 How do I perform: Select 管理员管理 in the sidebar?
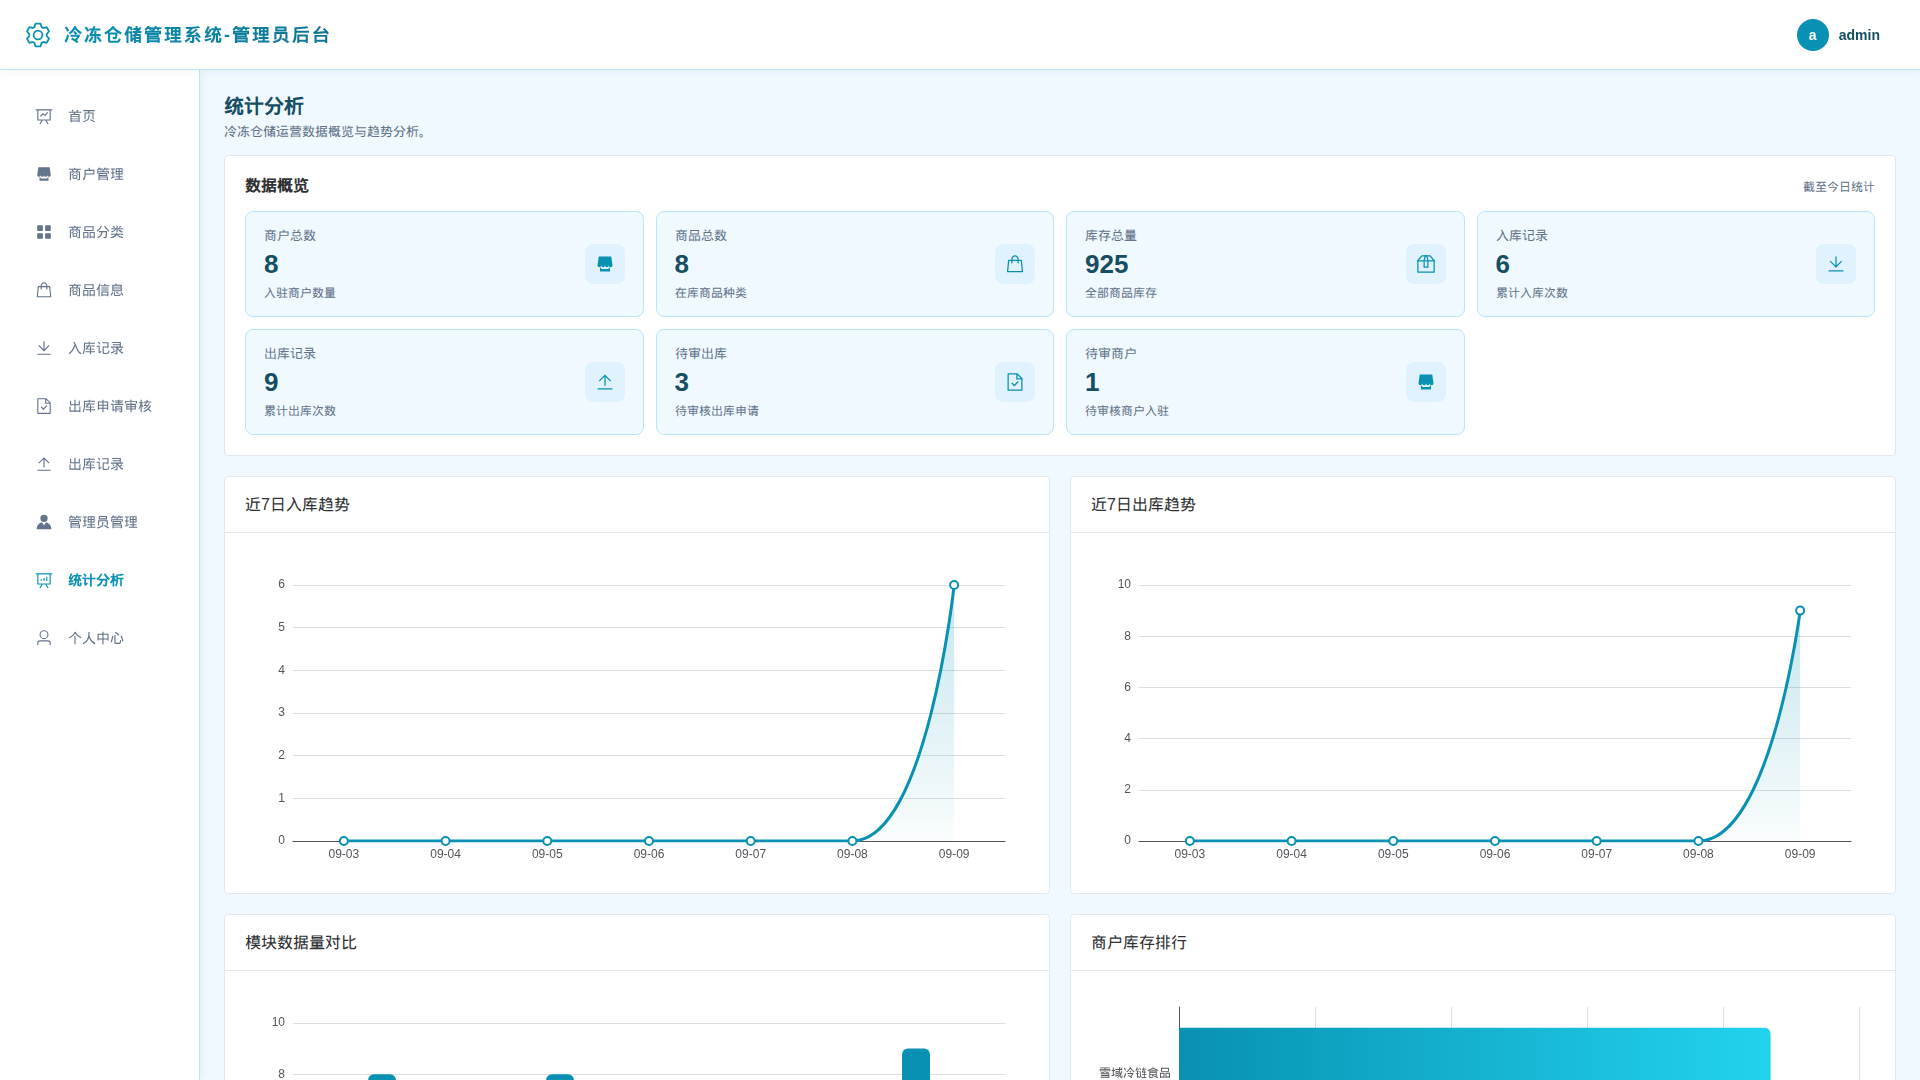click(100, 522)
